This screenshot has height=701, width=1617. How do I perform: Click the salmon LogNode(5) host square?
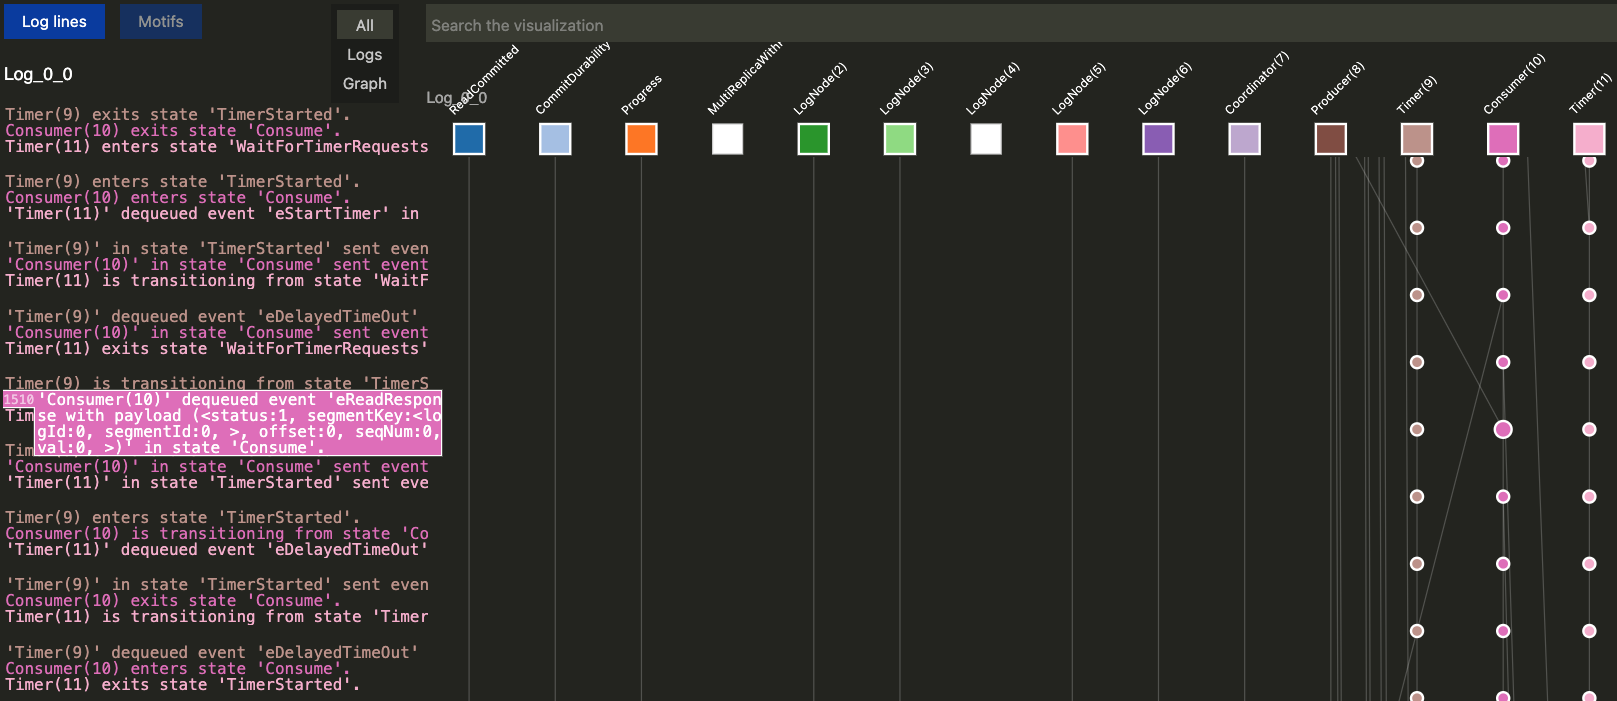tap(1072, 139)
